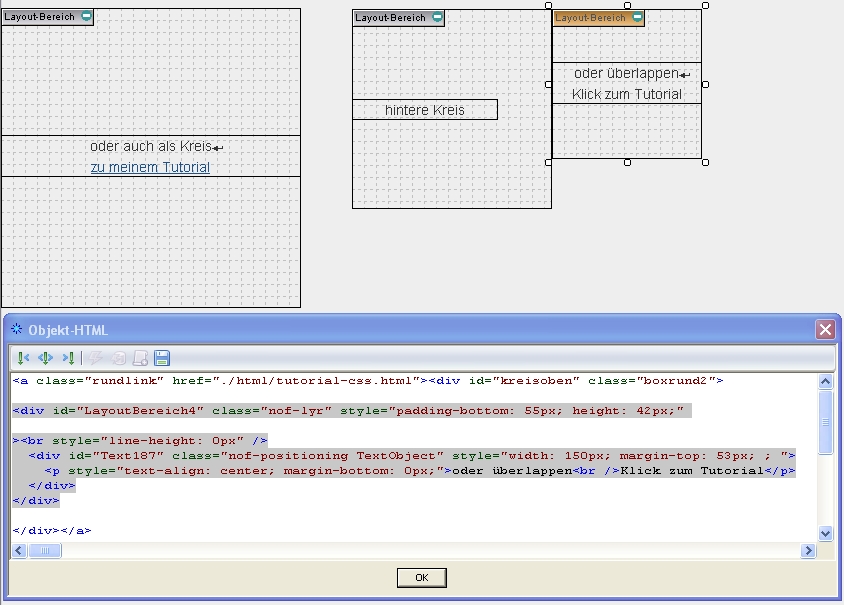Click the 'oder auch als Kreis' text
The image size is (844, 605).
151,147
